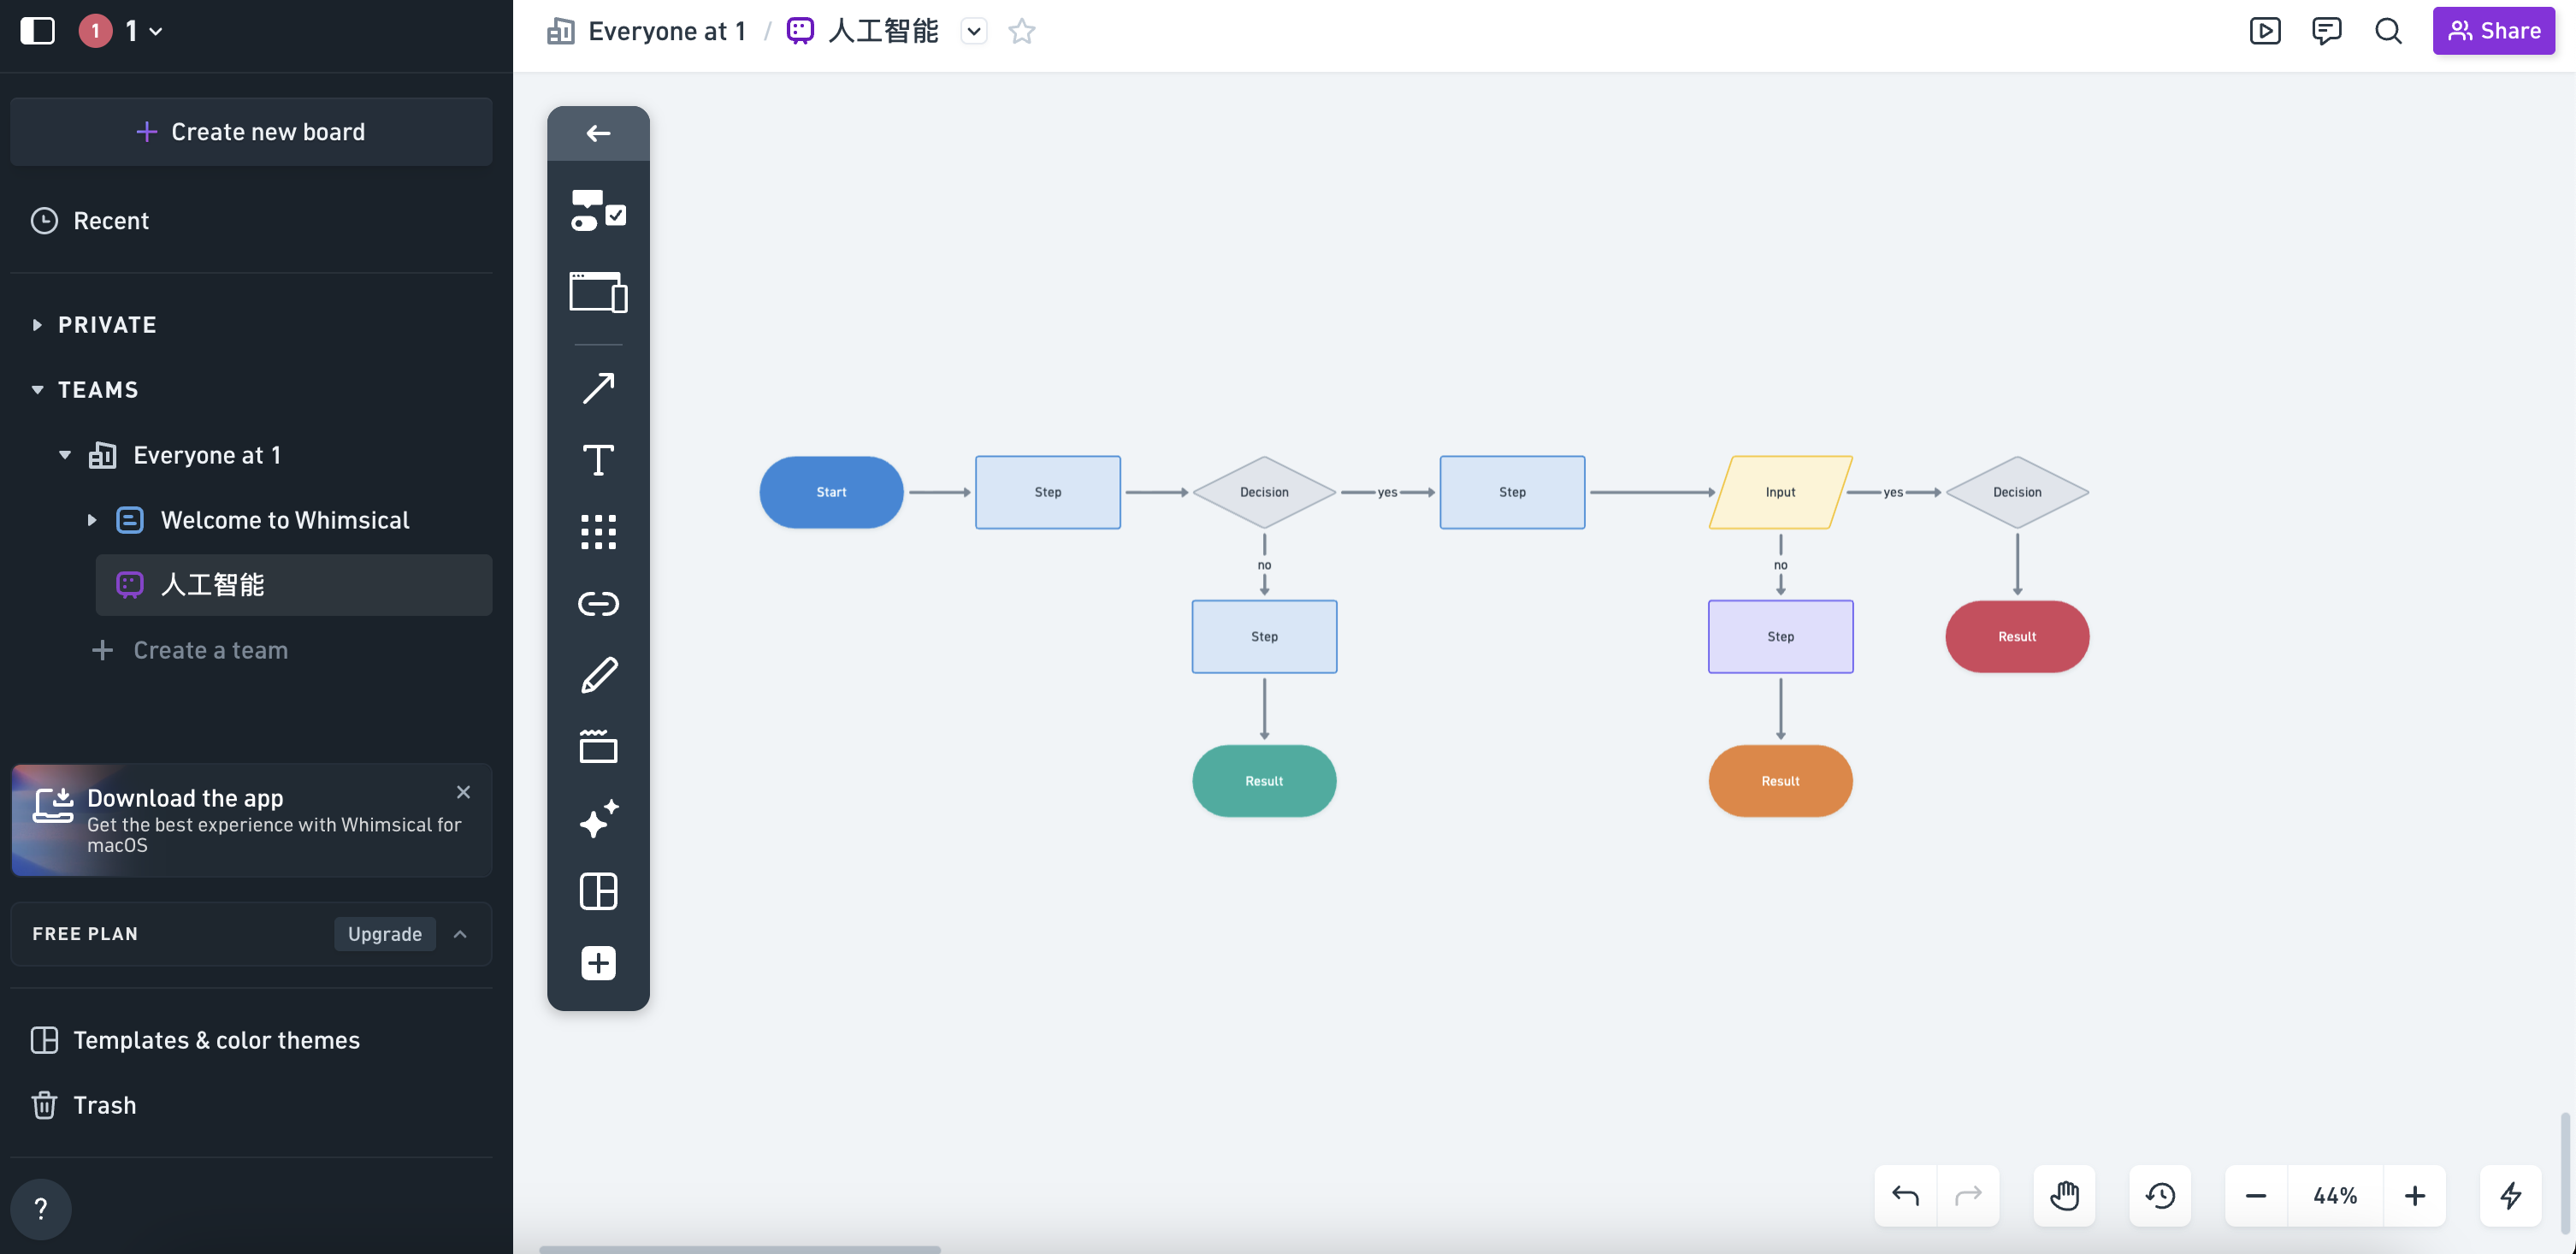Select the flowchart shapes tool
2576x1254 pixels.
click(598, 211)
